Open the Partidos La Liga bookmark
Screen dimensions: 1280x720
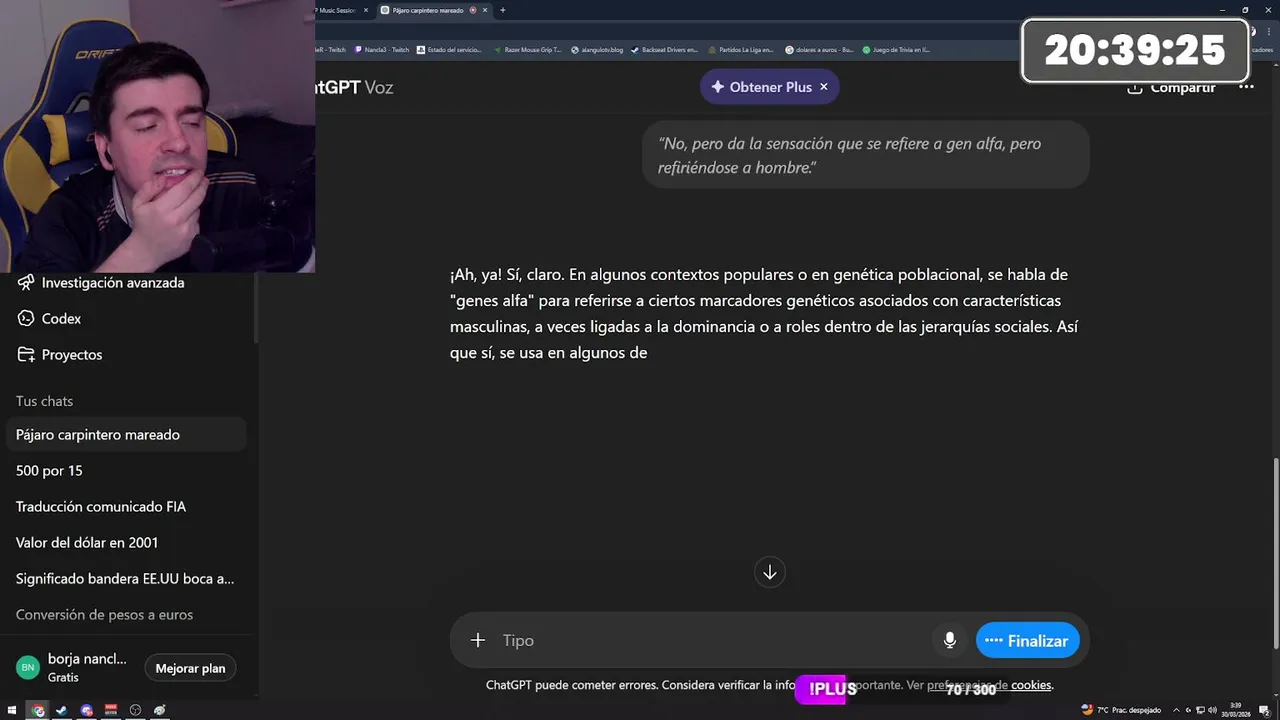(741, 49)
